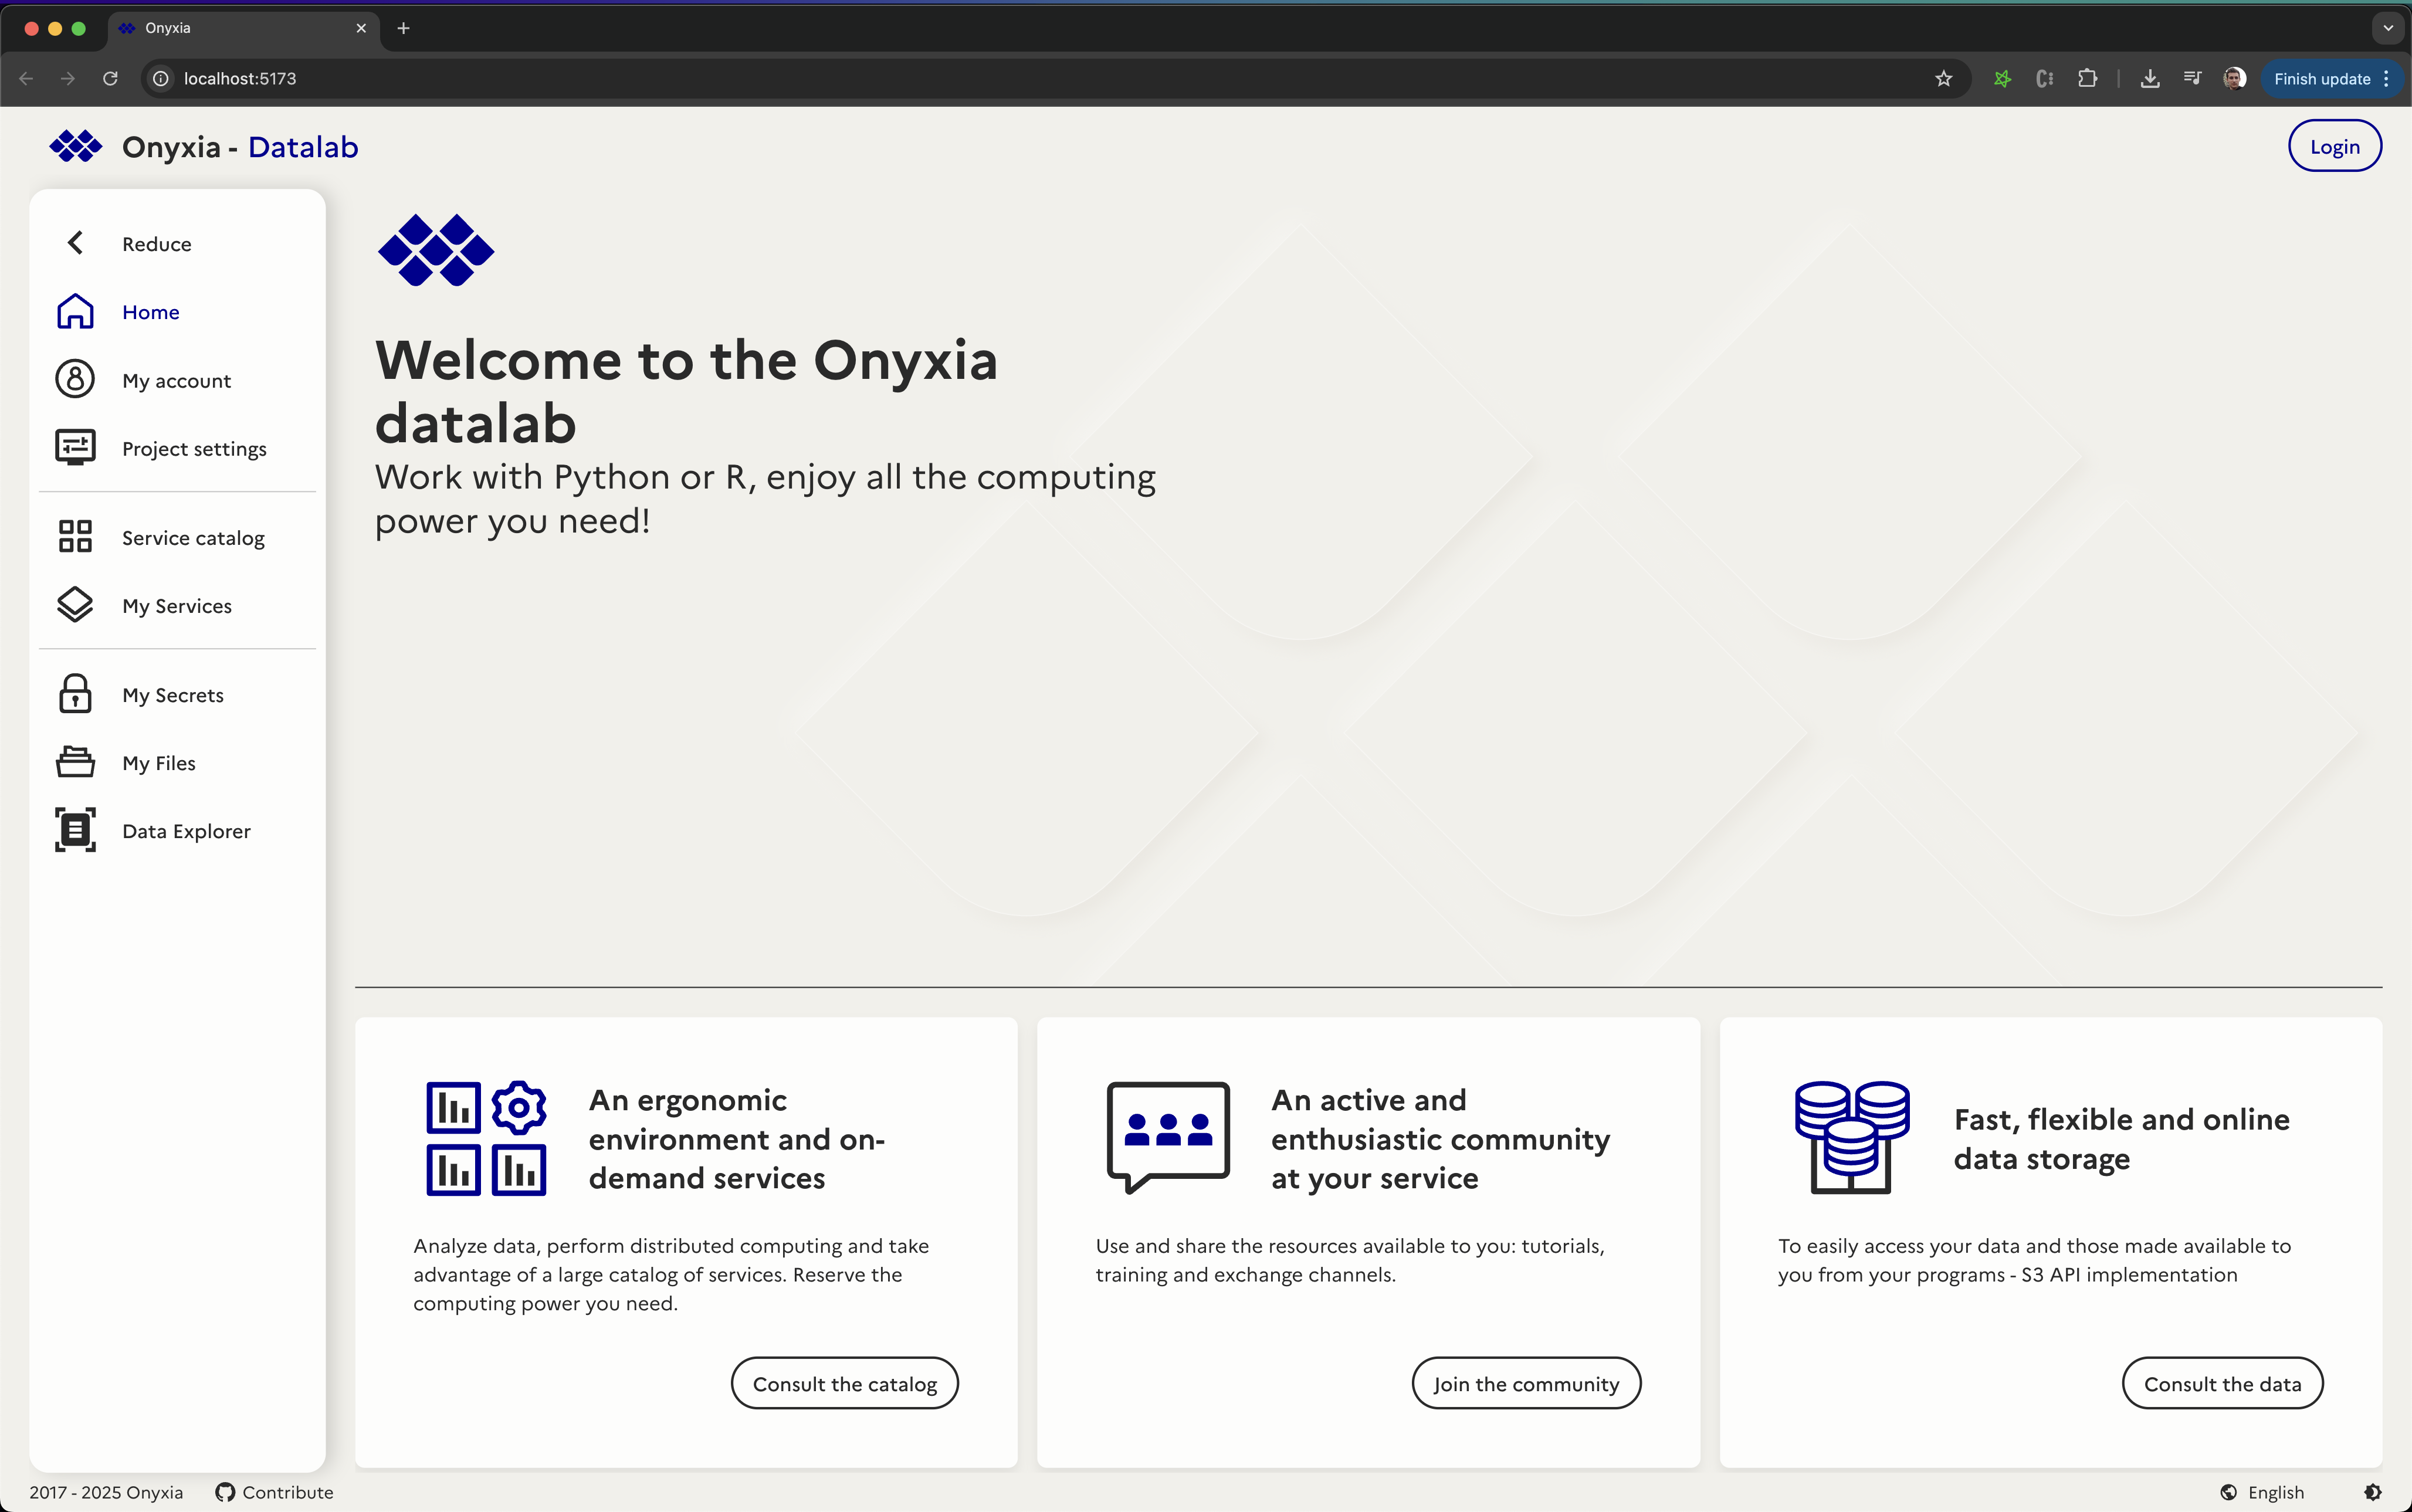Viewport: 2412px width, 1512px height.
Task: Open Chrome's tab search dropdown arrow
Action: point(2388,28)
